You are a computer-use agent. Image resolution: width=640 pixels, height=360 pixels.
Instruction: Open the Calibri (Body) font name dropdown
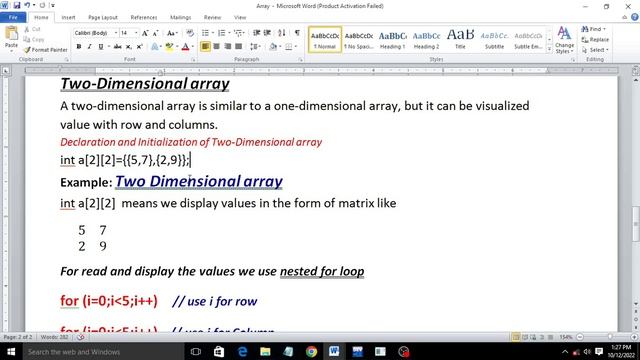click(116, 33)
